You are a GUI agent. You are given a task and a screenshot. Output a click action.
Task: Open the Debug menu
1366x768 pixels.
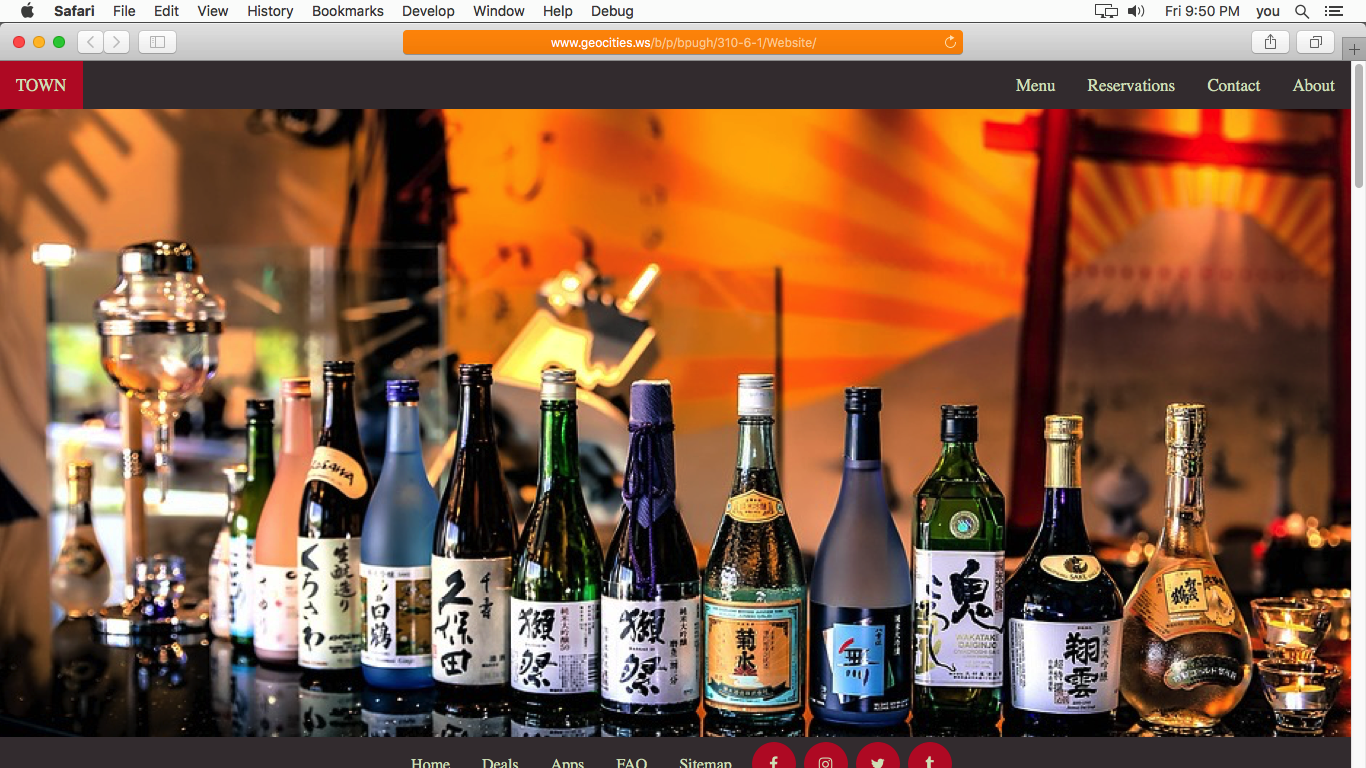pyautogui.click(x=612, y=11)
